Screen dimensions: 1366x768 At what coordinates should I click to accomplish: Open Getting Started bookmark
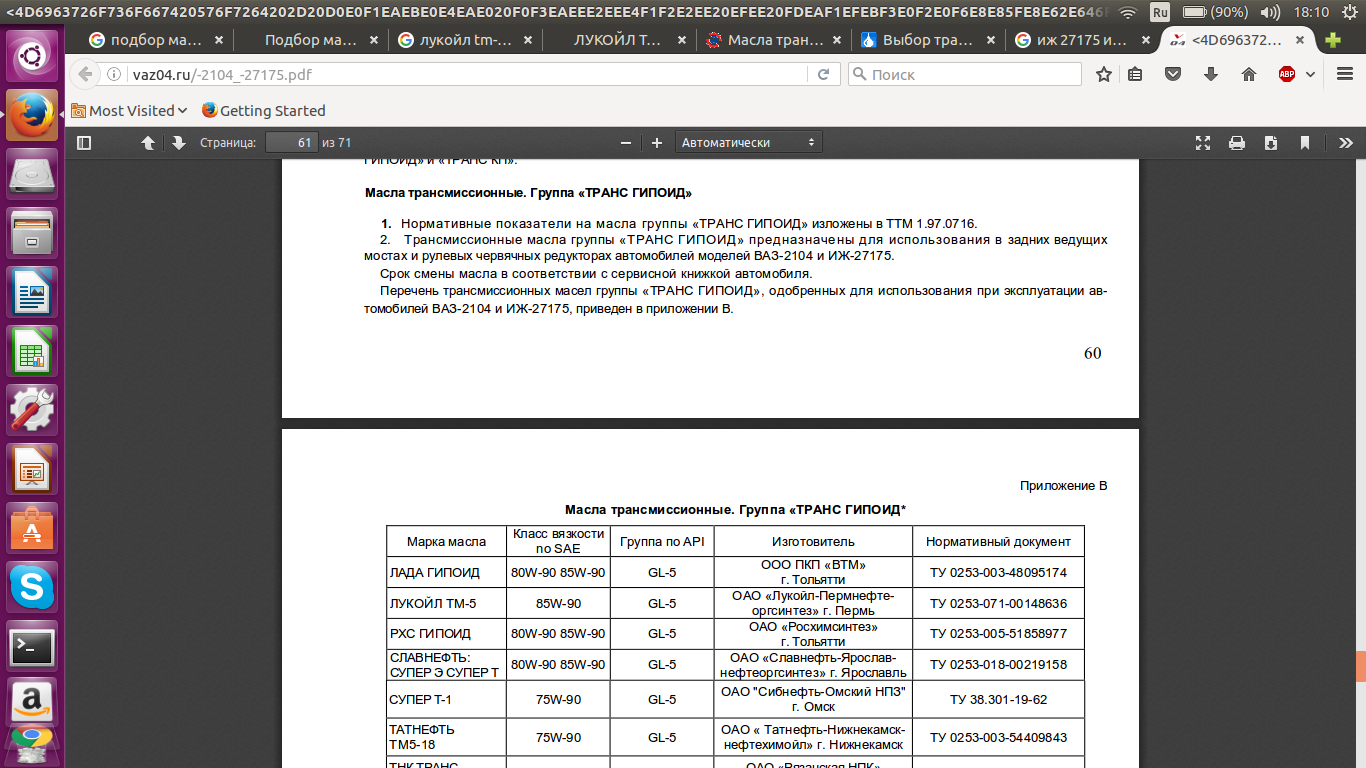pos(263,111)
